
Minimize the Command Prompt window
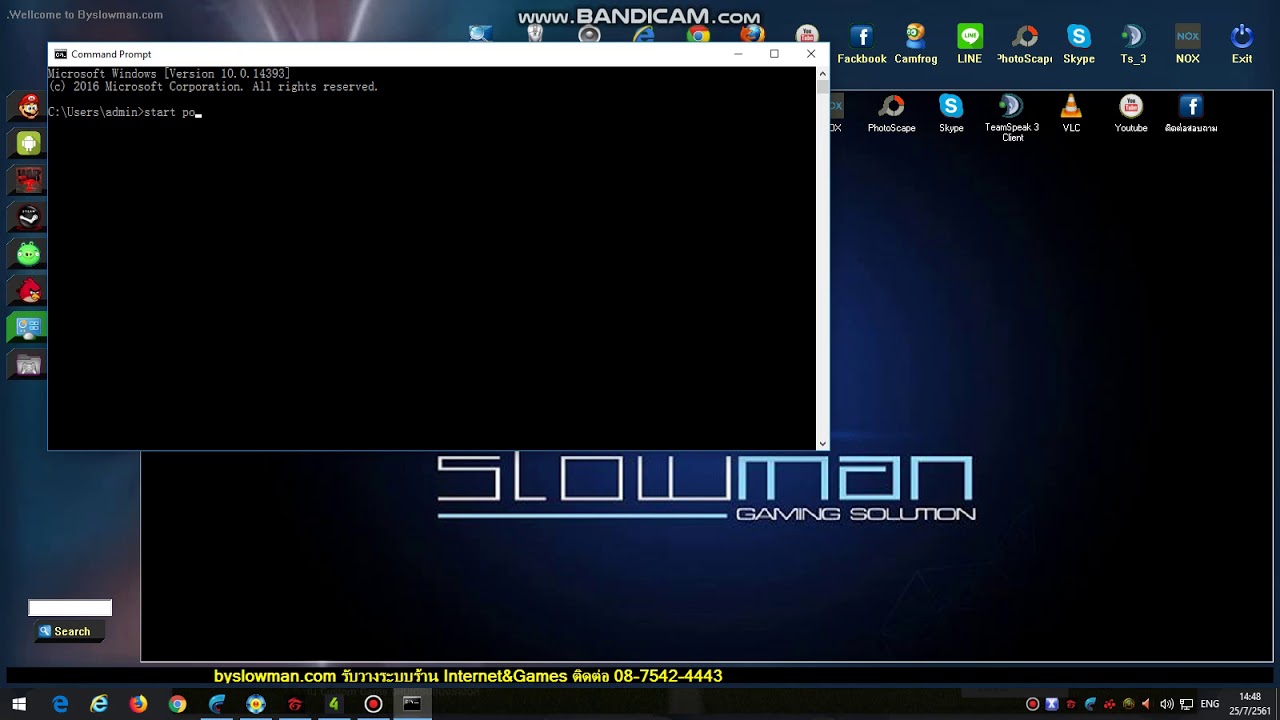point(738,54)
